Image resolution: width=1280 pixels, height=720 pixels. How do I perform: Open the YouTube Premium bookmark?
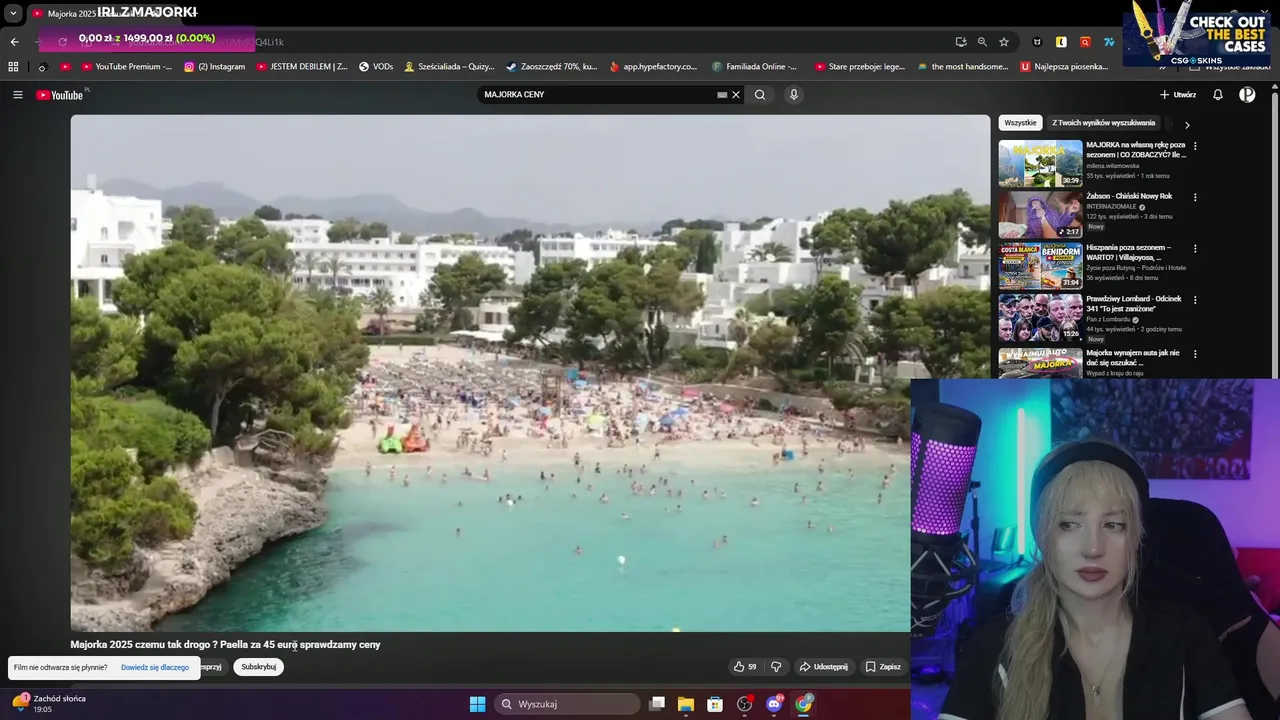pos(126,67)
